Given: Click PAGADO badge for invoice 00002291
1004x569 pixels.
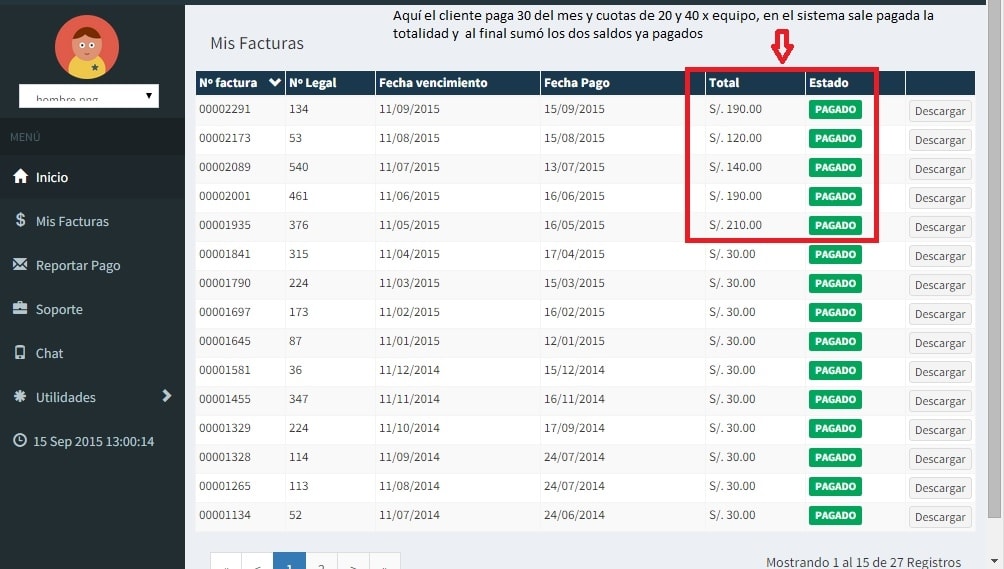Looking at the screenshot, I should 835,109.
